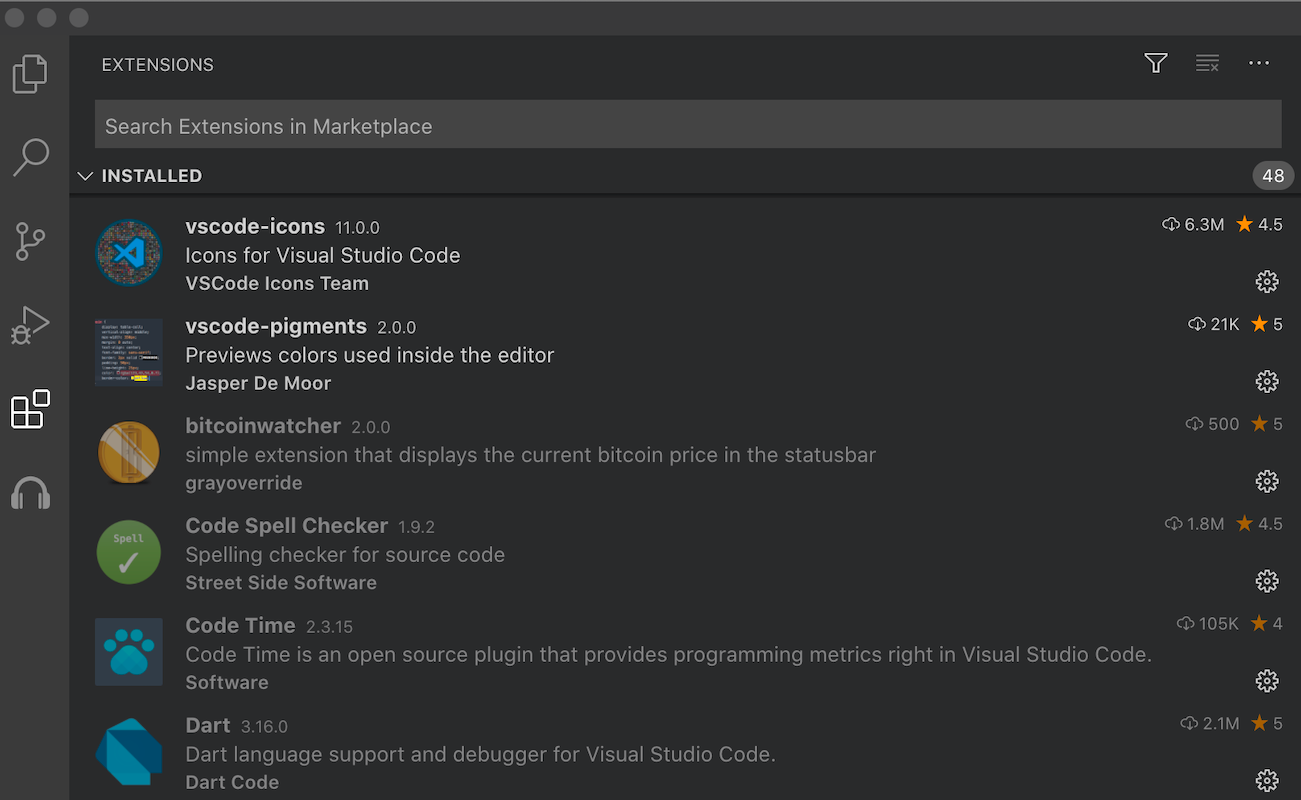This screenshot has width=1301, height=800.
Task: Open settings gear for vscode-icons
Action: point(1267,282)
